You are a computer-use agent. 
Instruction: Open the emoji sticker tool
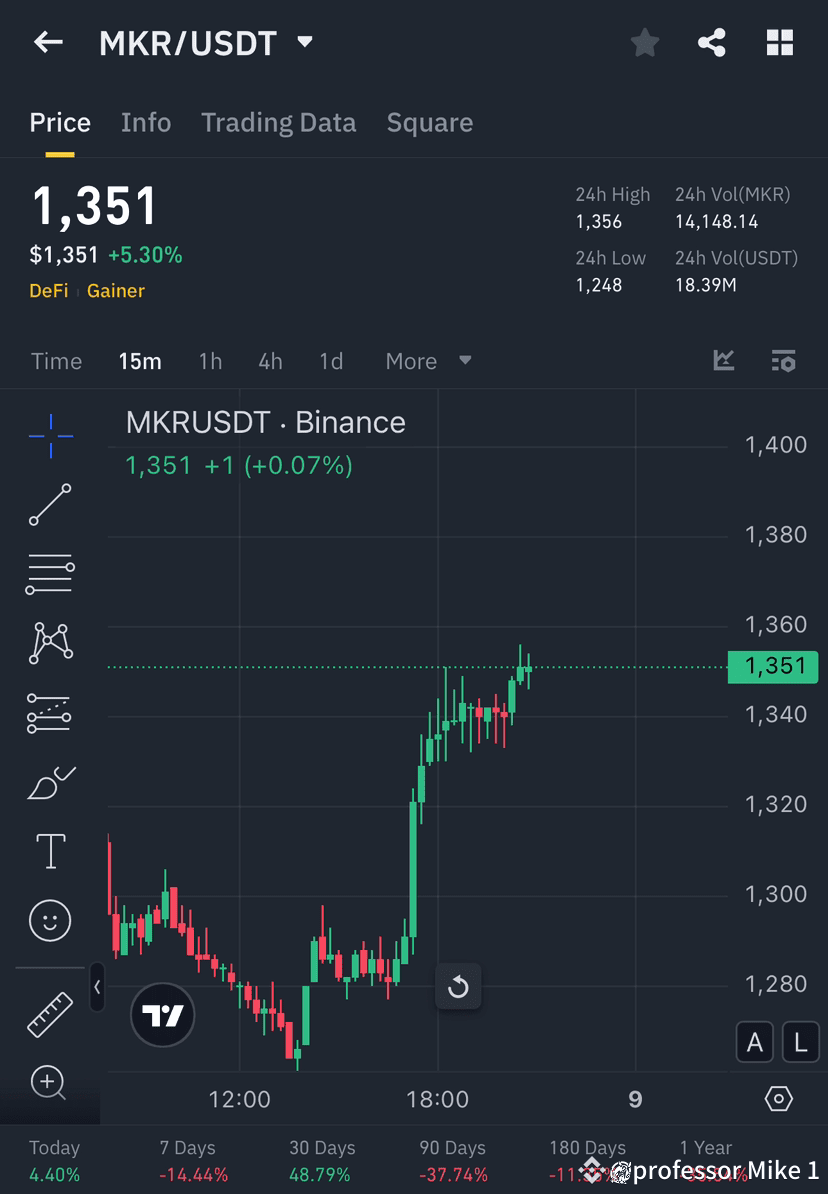pyautogui.click(x=50, y=920)
